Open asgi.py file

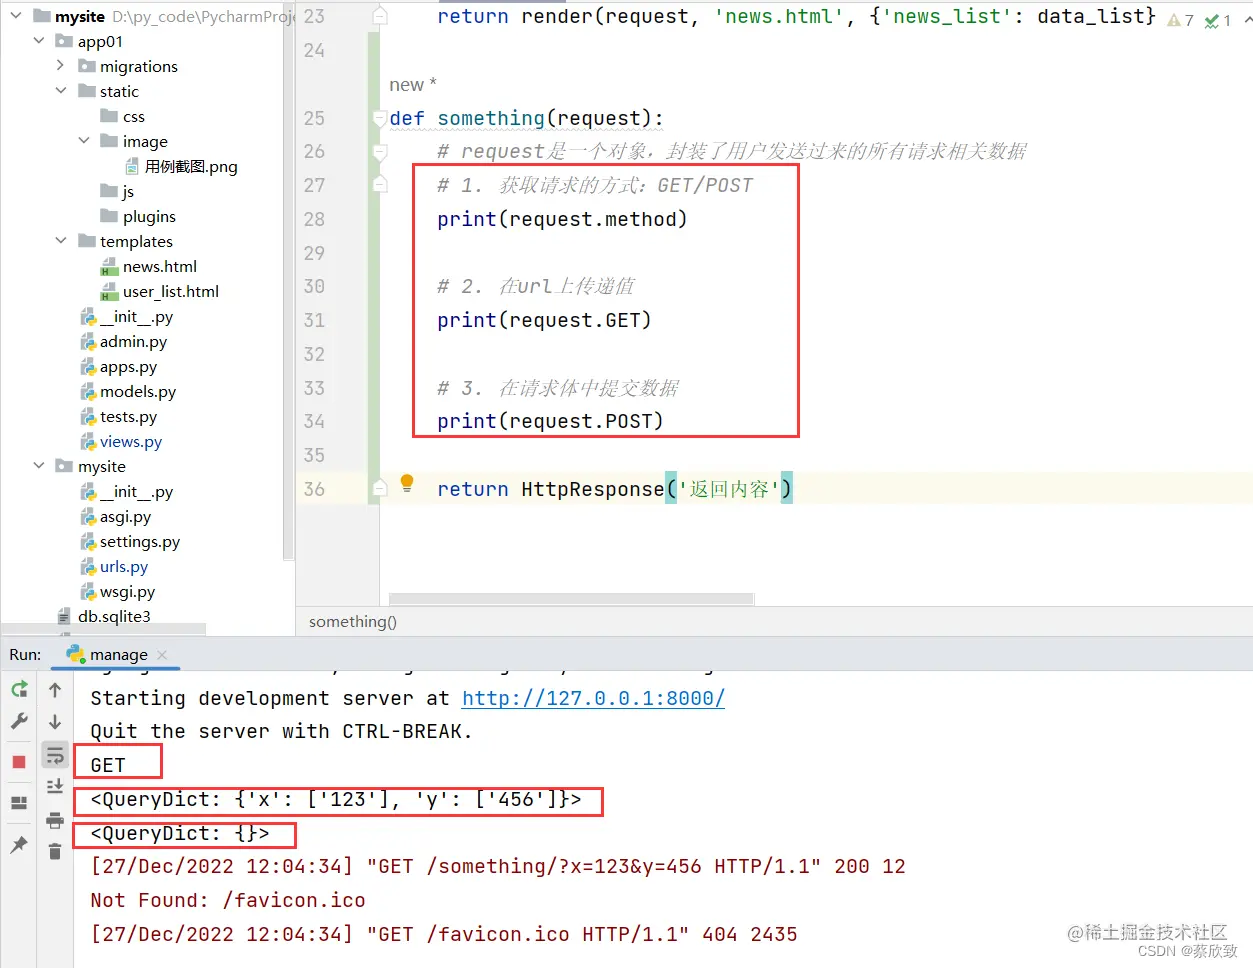pos(125,516)
